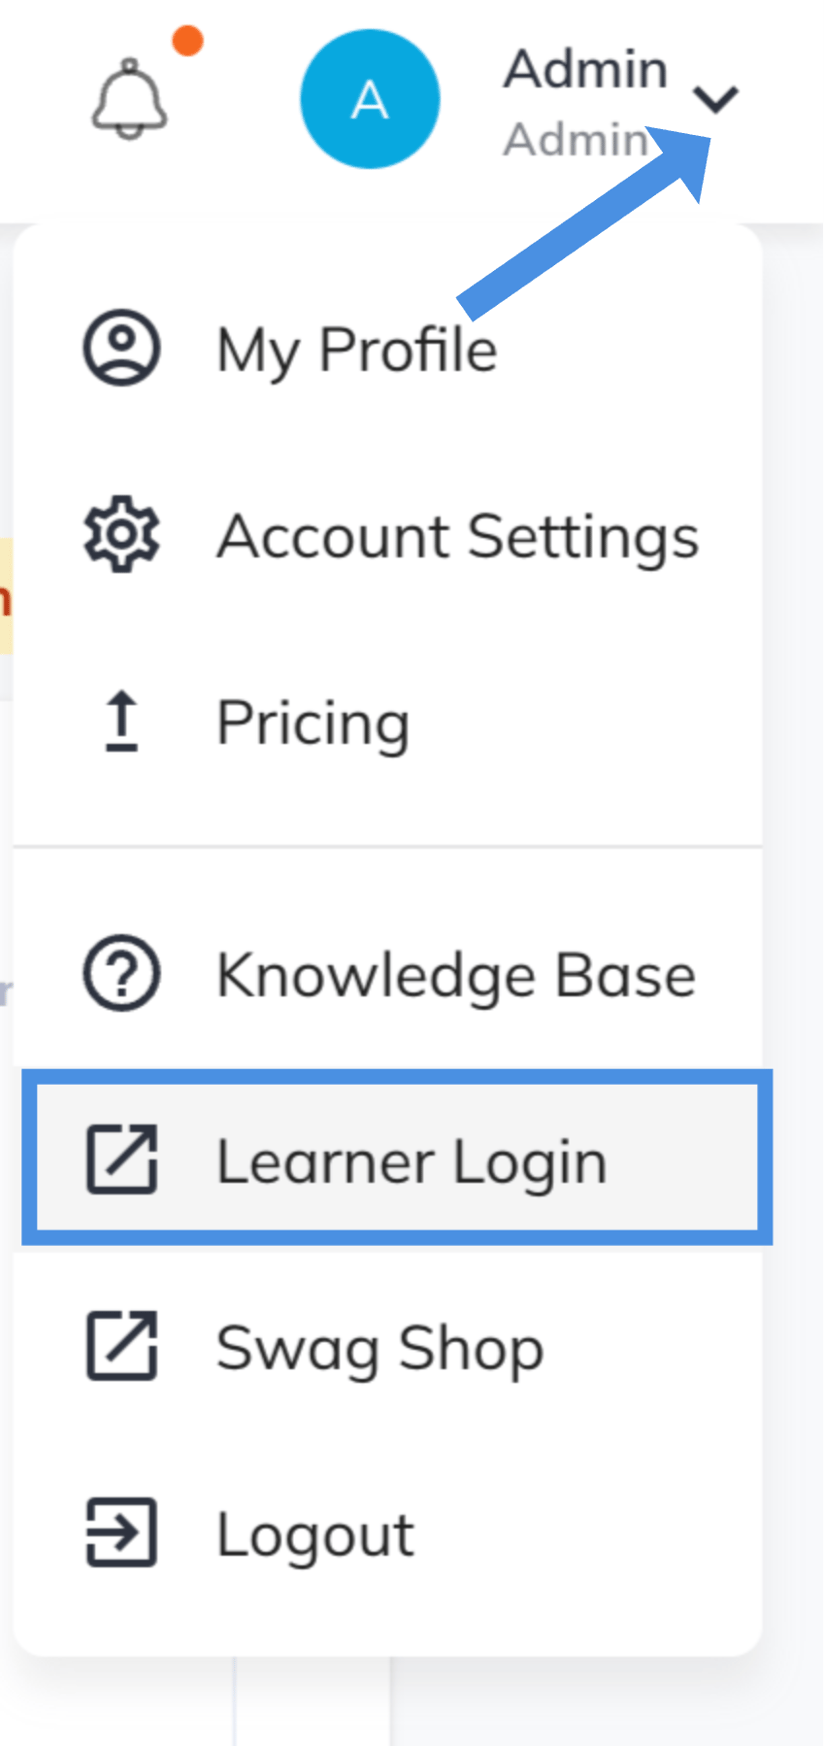
Task: Log out of the Admin account
Action: 313,1533
